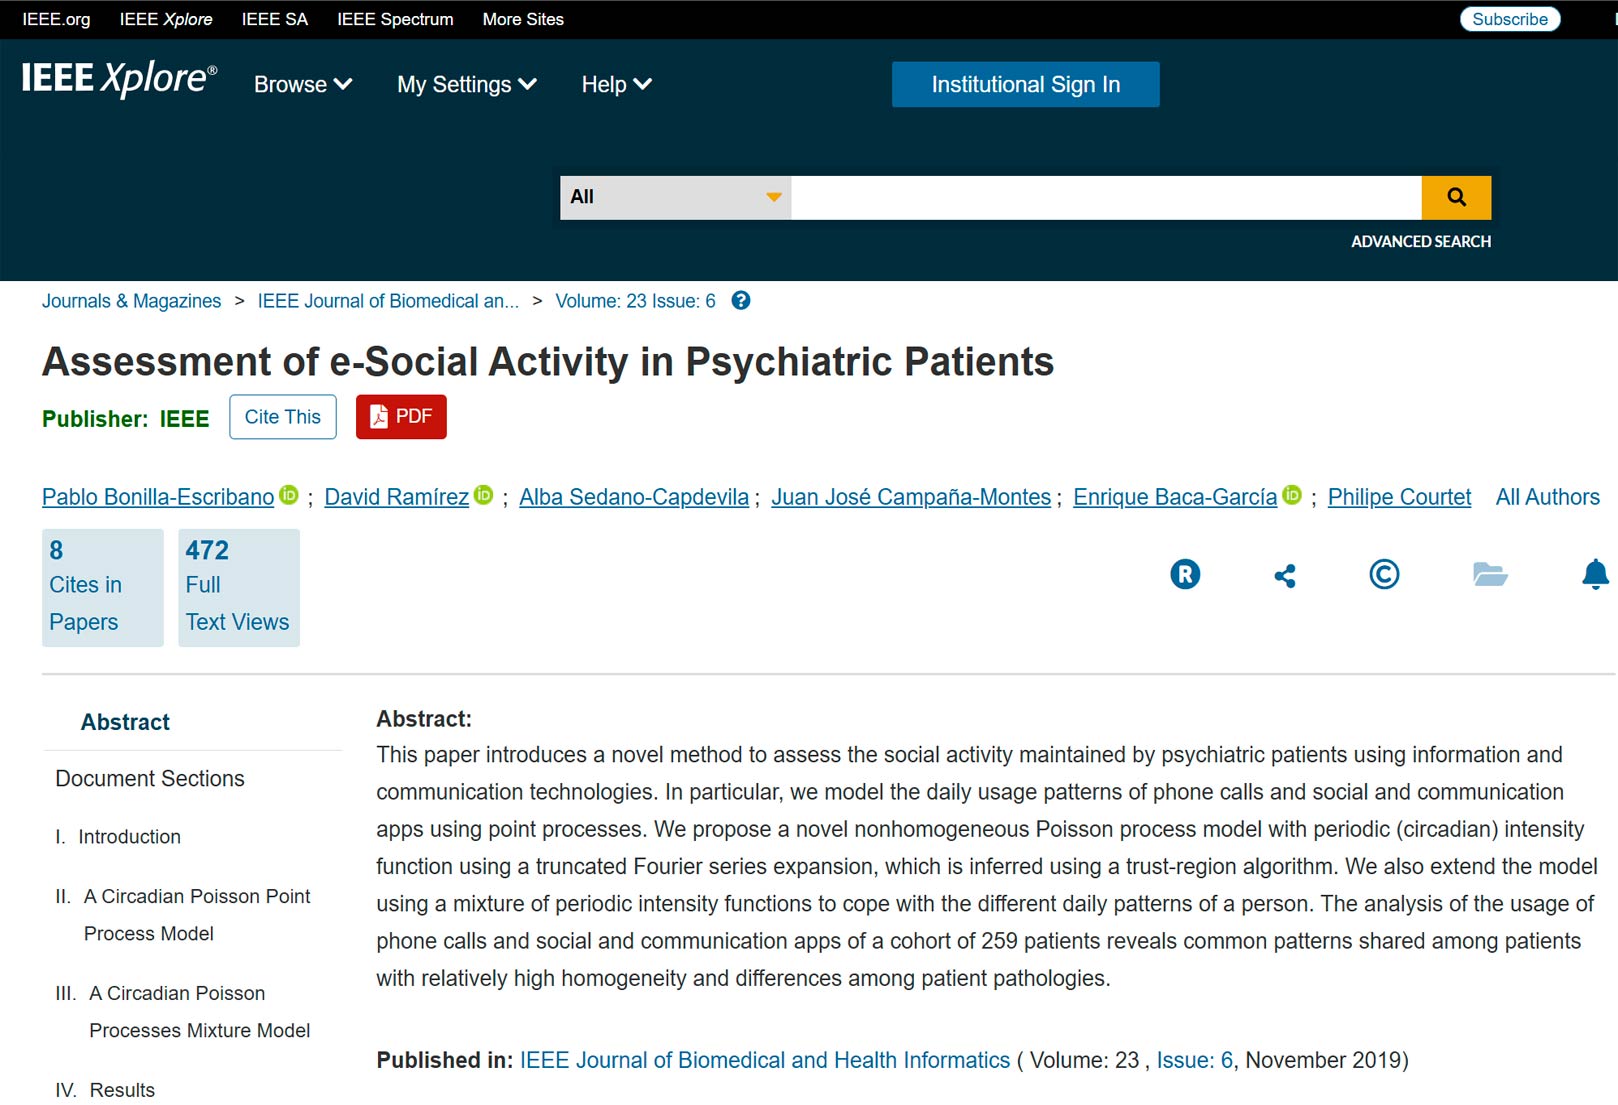Download the article via the red PDF button
This screenshot has height=1105, width=1618.
pos(401,417)
